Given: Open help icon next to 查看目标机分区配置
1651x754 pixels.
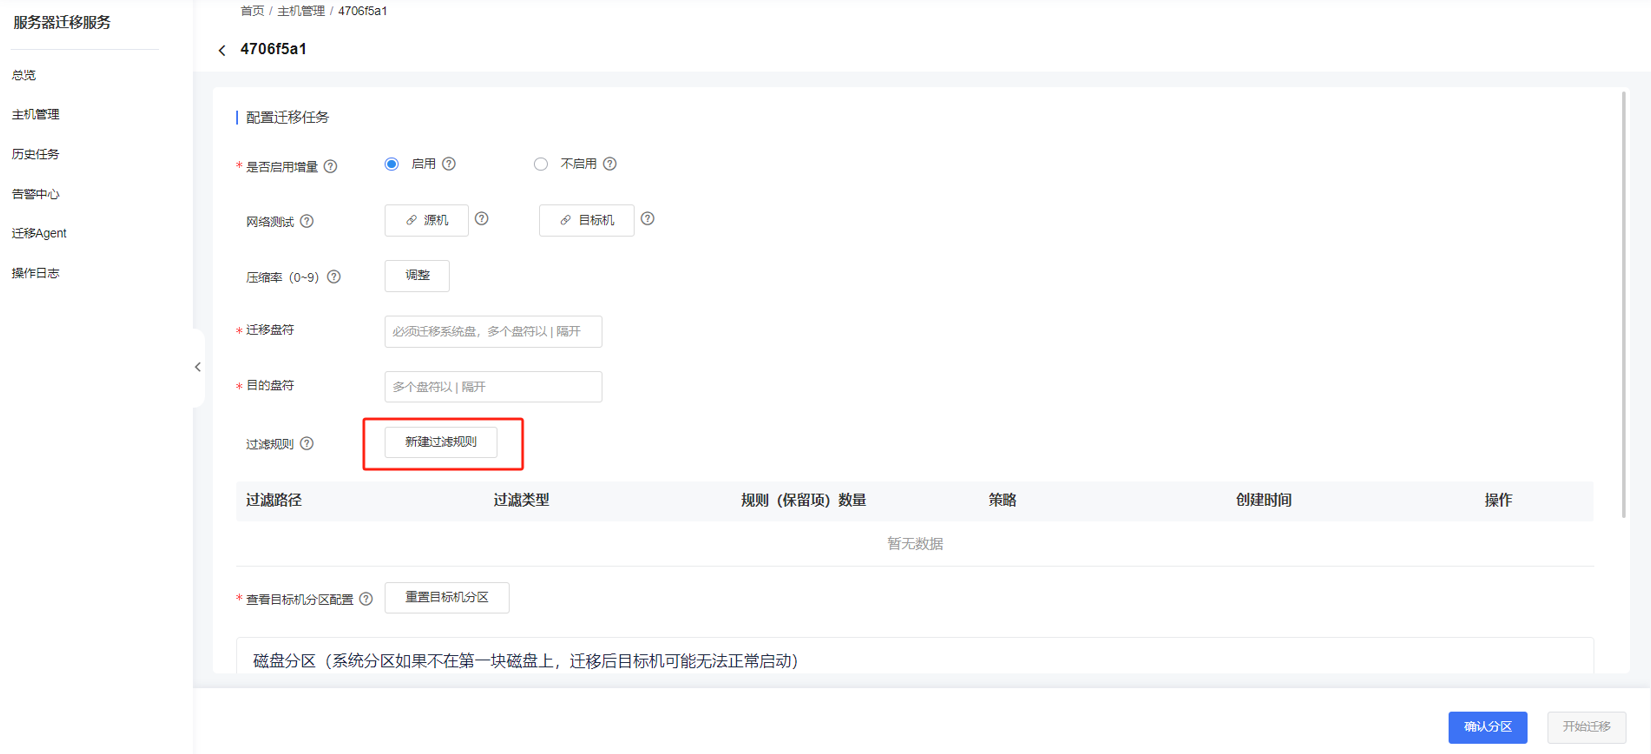Looking at the screenshot, I should 366,599.
